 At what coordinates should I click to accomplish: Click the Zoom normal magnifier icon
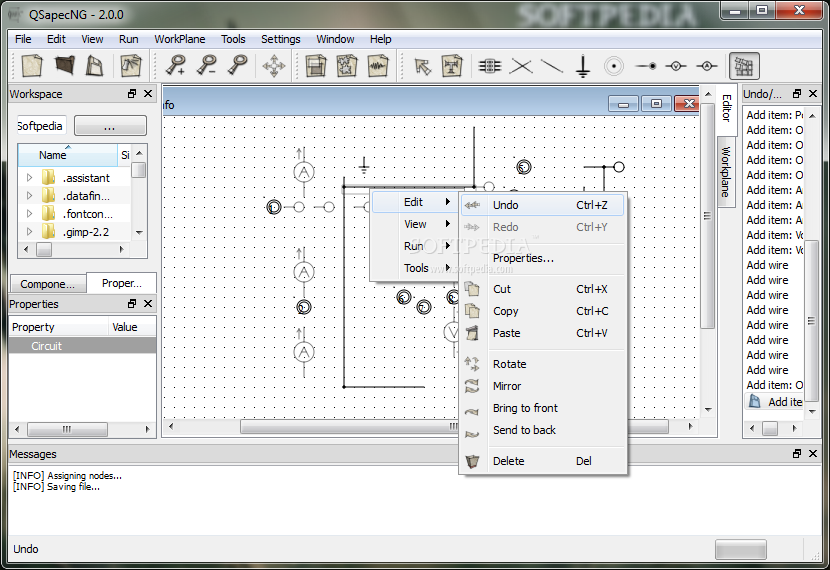(238, 66)
